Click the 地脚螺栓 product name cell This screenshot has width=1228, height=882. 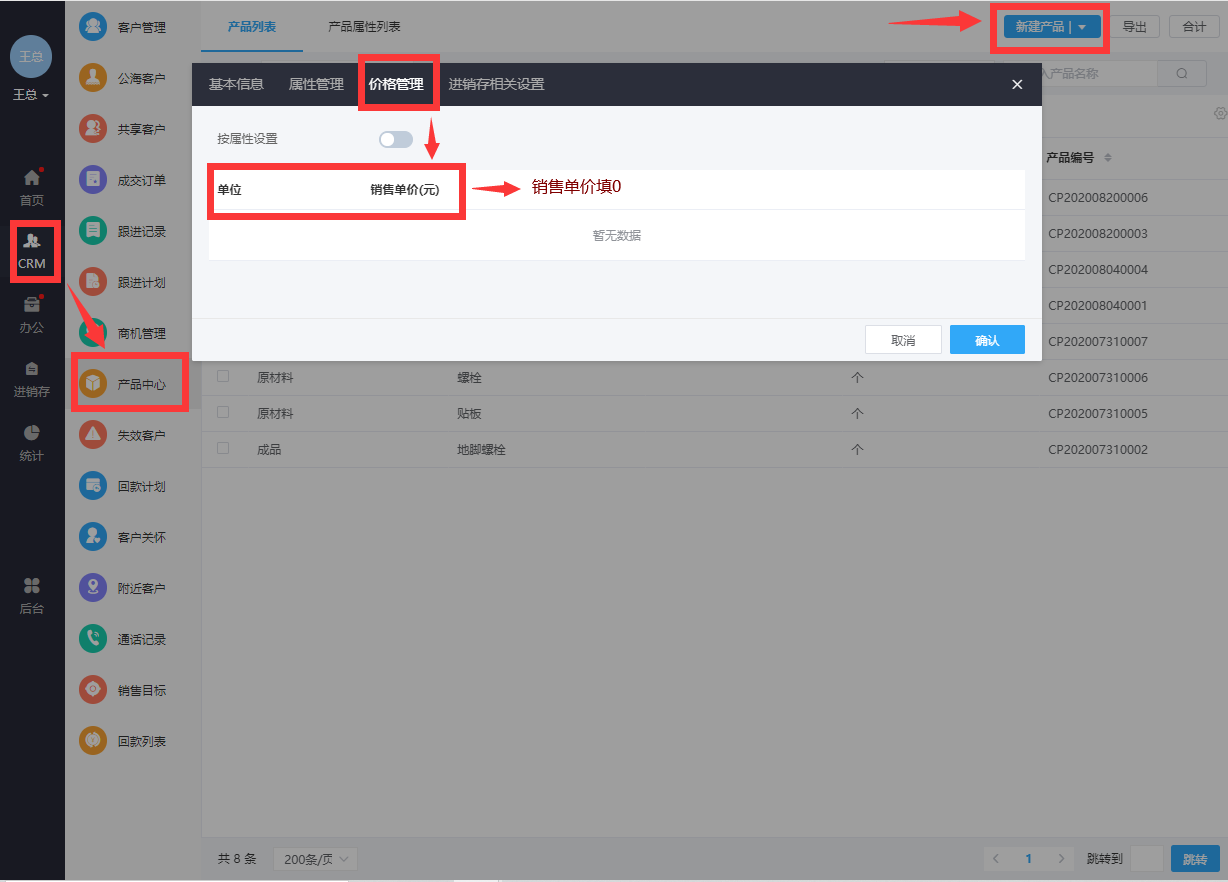tap(482, 449)
